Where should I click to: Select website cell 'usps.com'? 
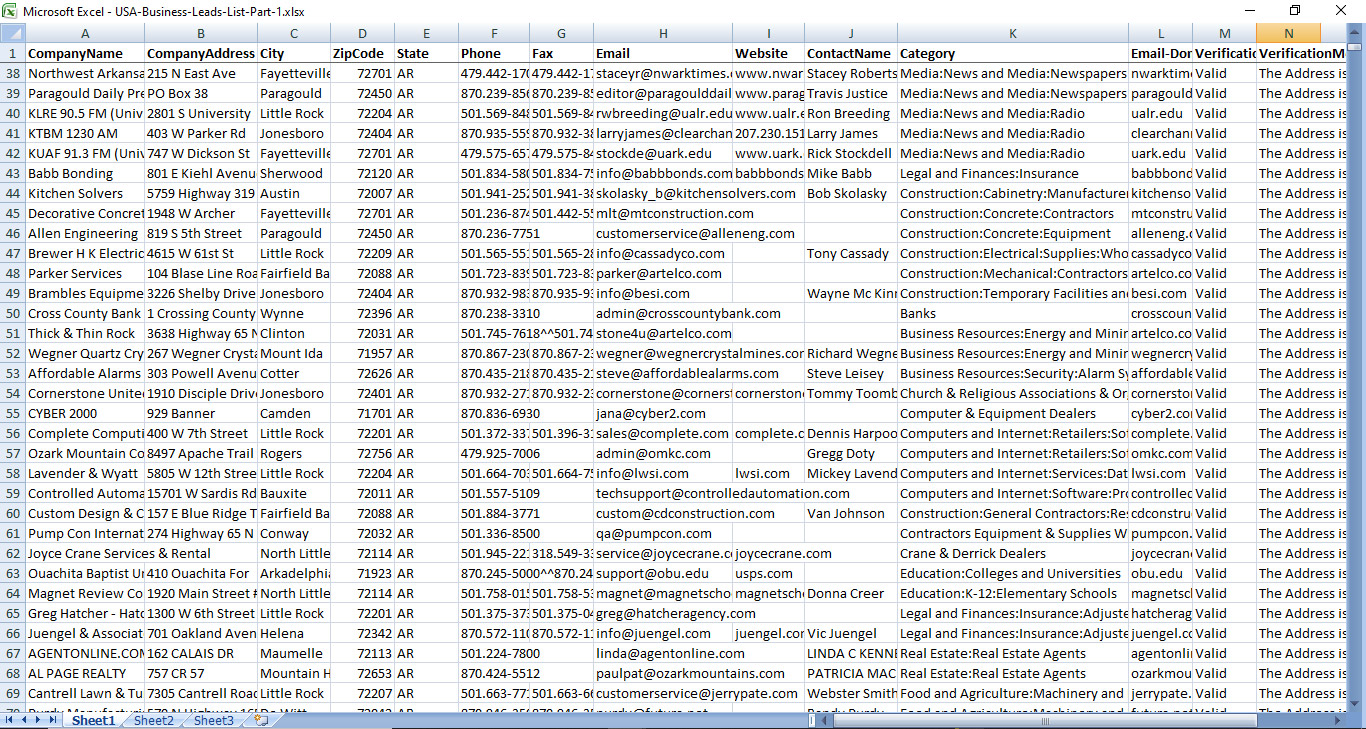[768, 573]
